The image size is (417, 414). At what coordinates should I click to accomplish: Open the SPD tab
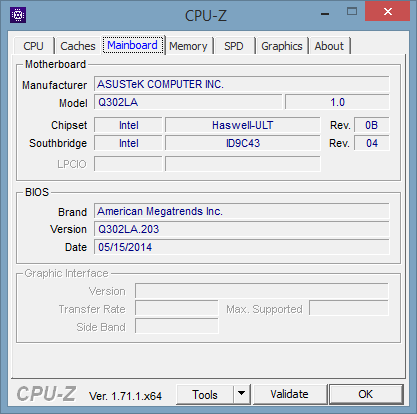click(234, 46)
